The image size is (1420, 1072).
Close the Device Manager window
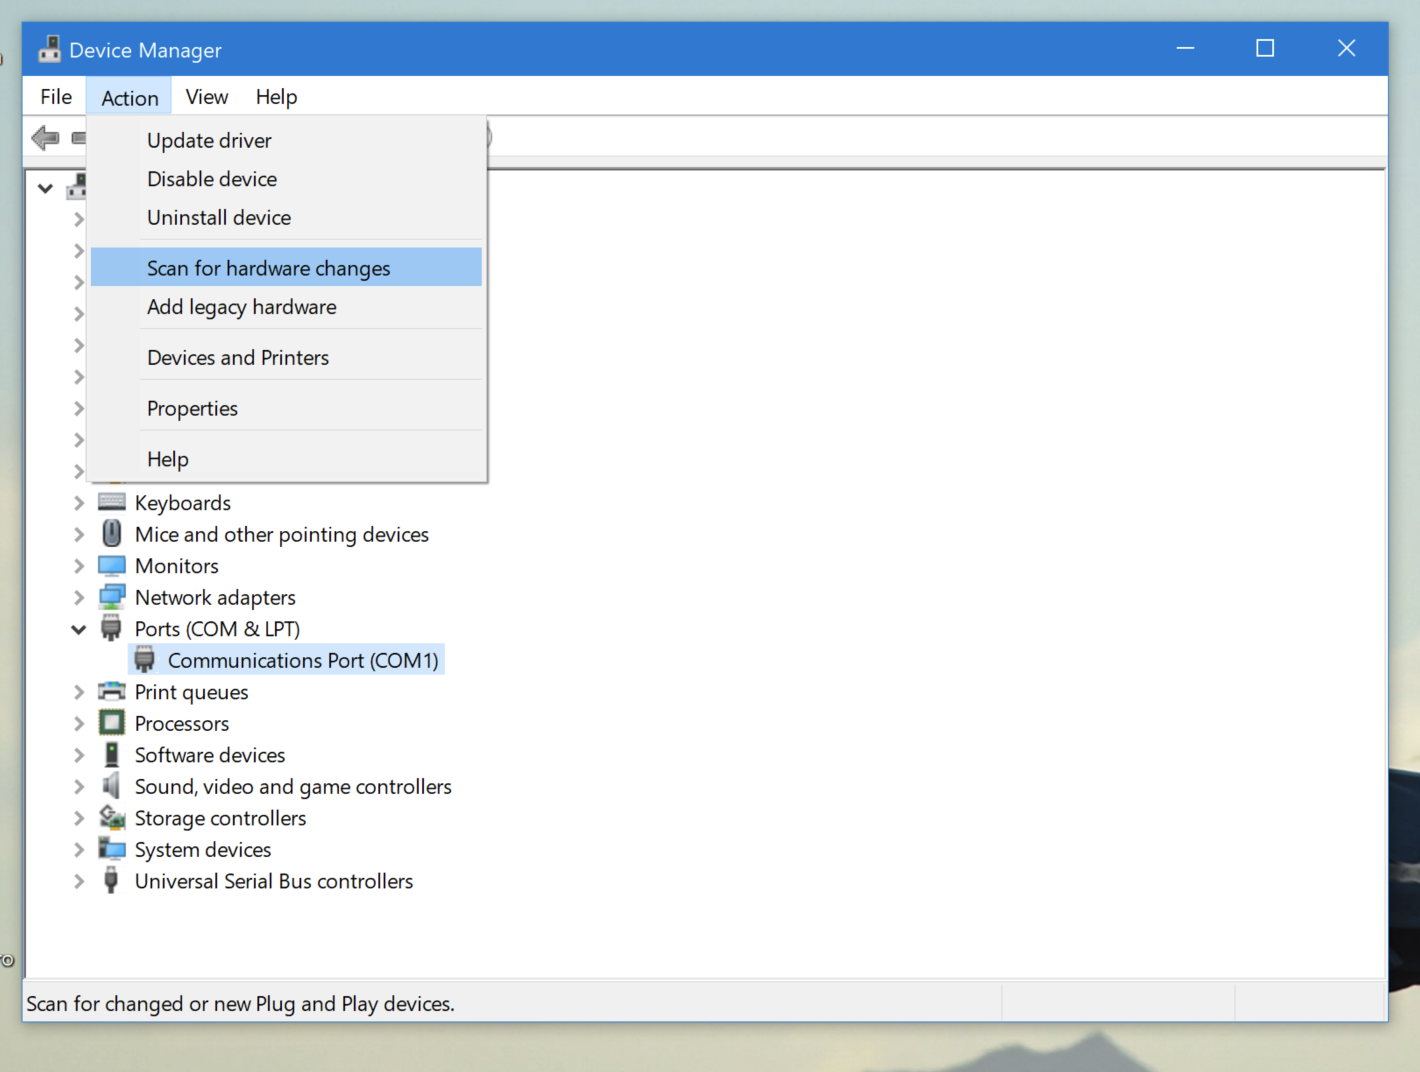click(1346, 48)
